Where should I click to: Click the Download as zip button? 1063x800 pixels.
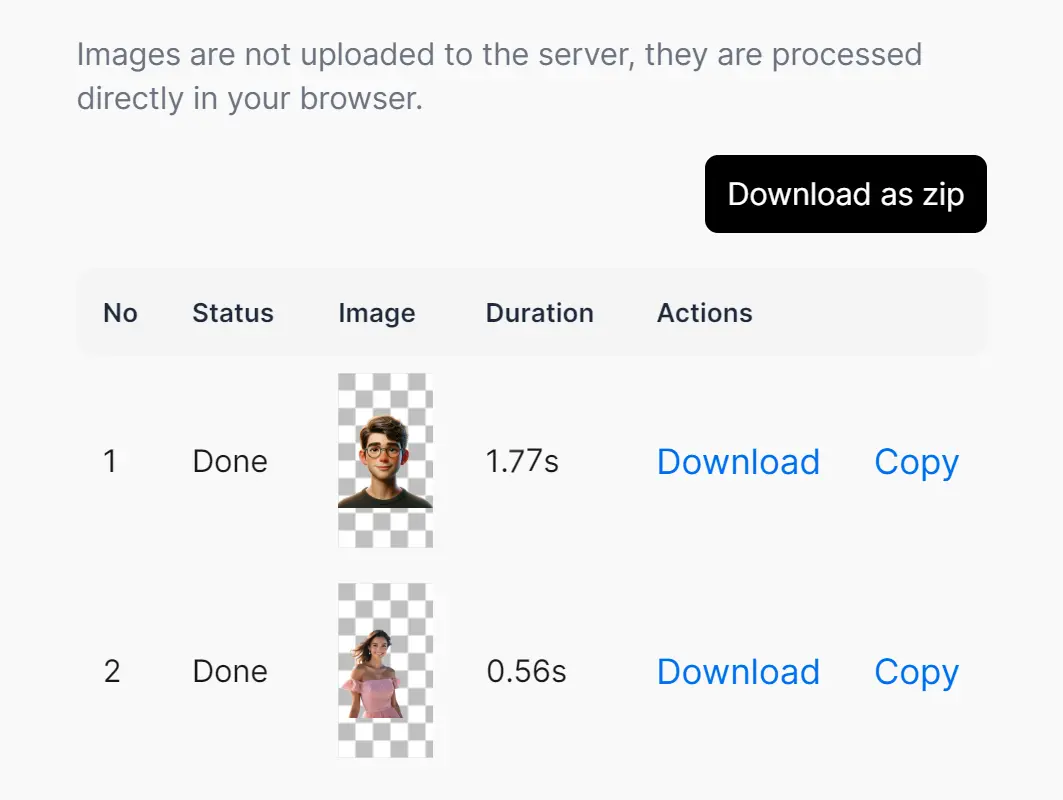pyautogui.click(x=845, y=194)
